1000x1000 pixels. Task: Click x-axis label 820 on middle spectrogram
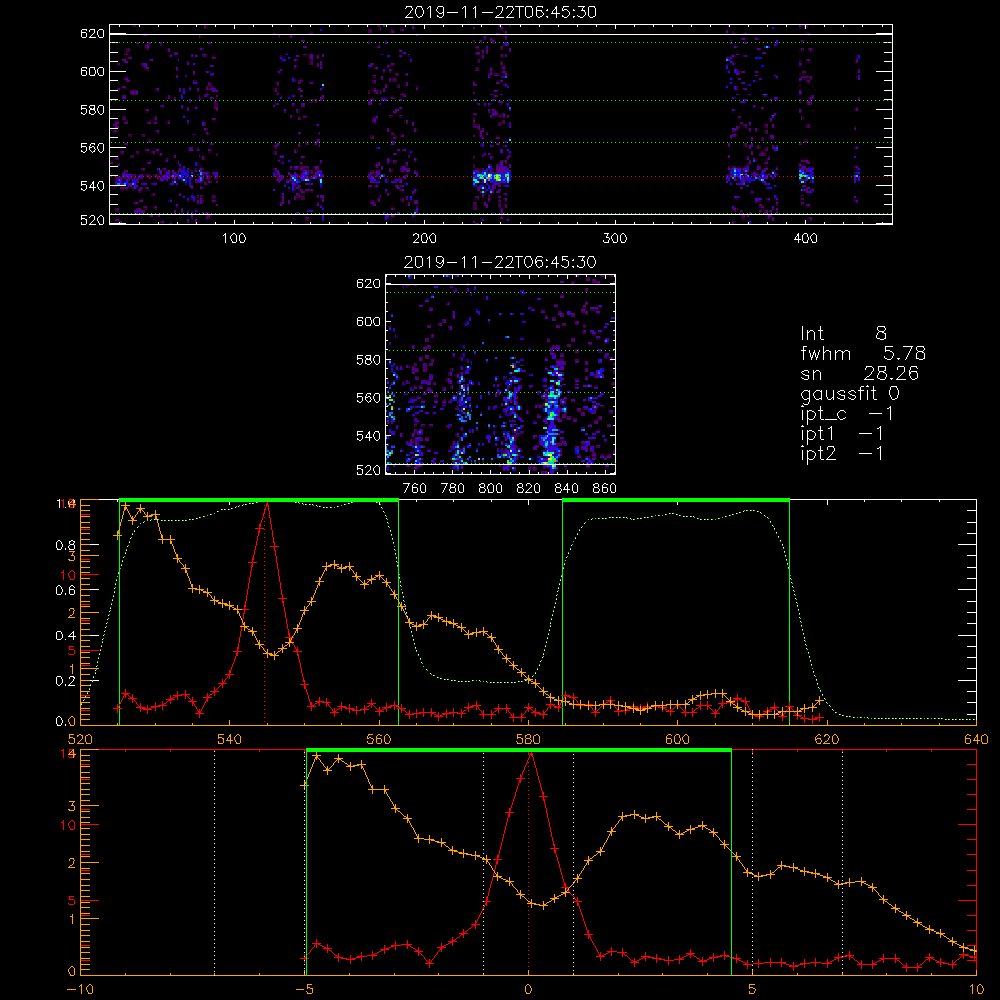pos(529,489)
